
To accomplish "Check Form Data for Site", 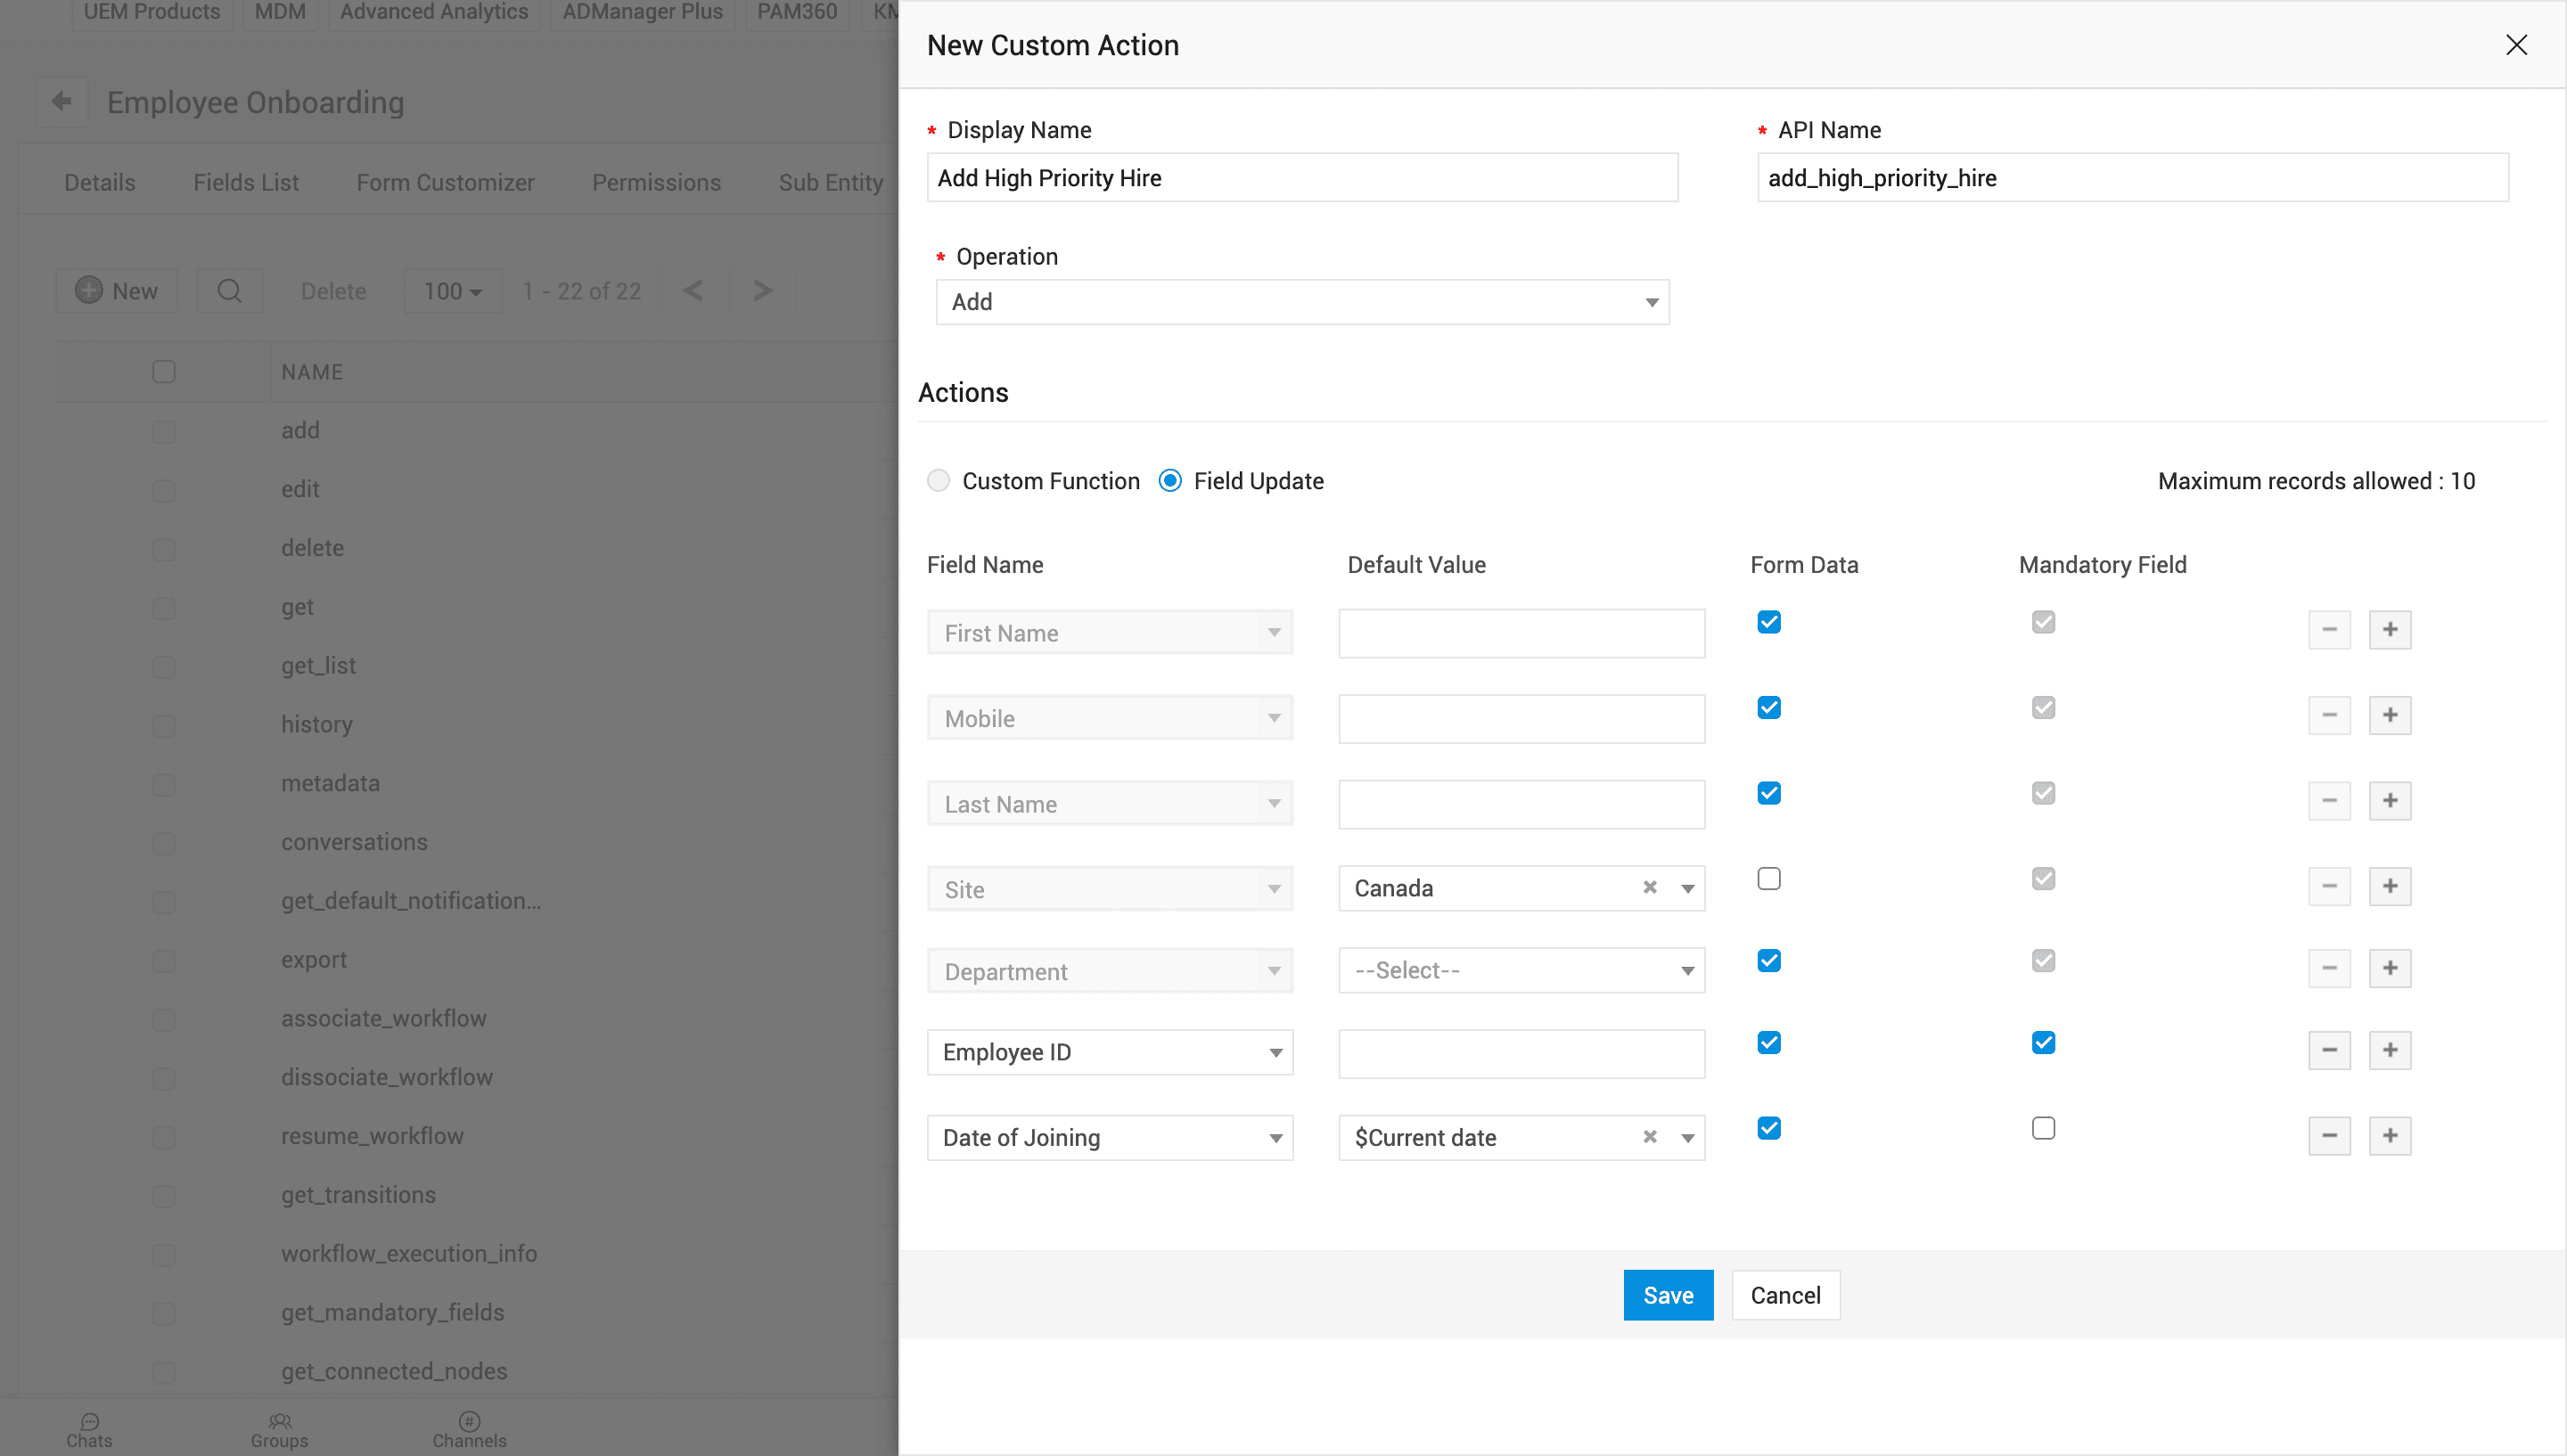I will click(1769, 879).
